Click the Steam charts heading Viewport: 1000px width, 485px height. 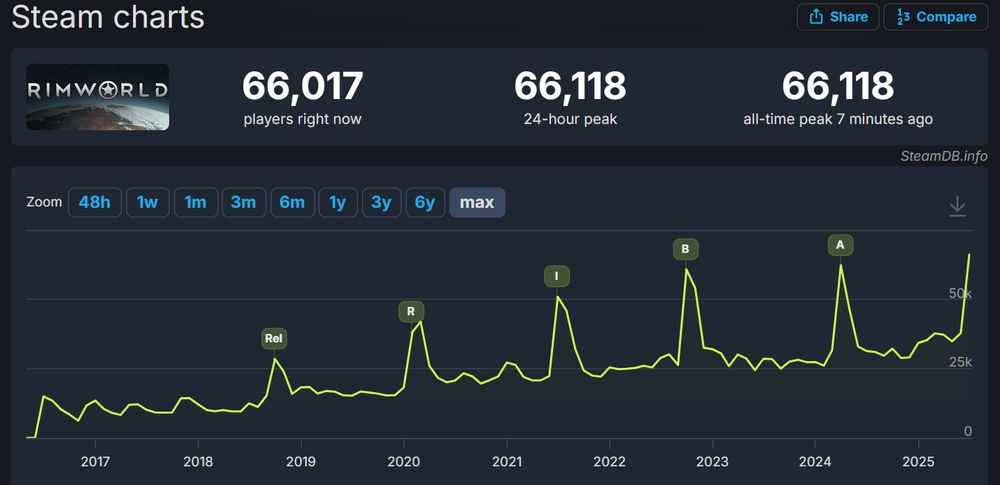pyautogui.click(x=108, y=17)
